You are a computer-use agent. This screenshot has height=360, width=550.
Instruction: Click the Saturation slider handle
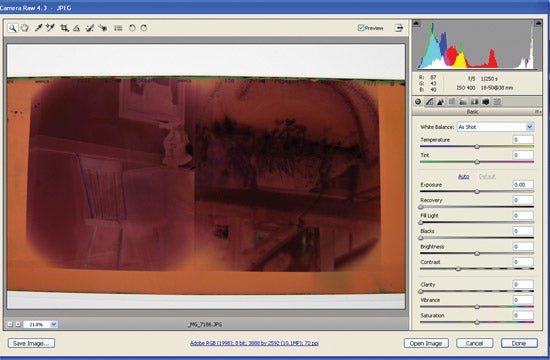coord(477,322)
